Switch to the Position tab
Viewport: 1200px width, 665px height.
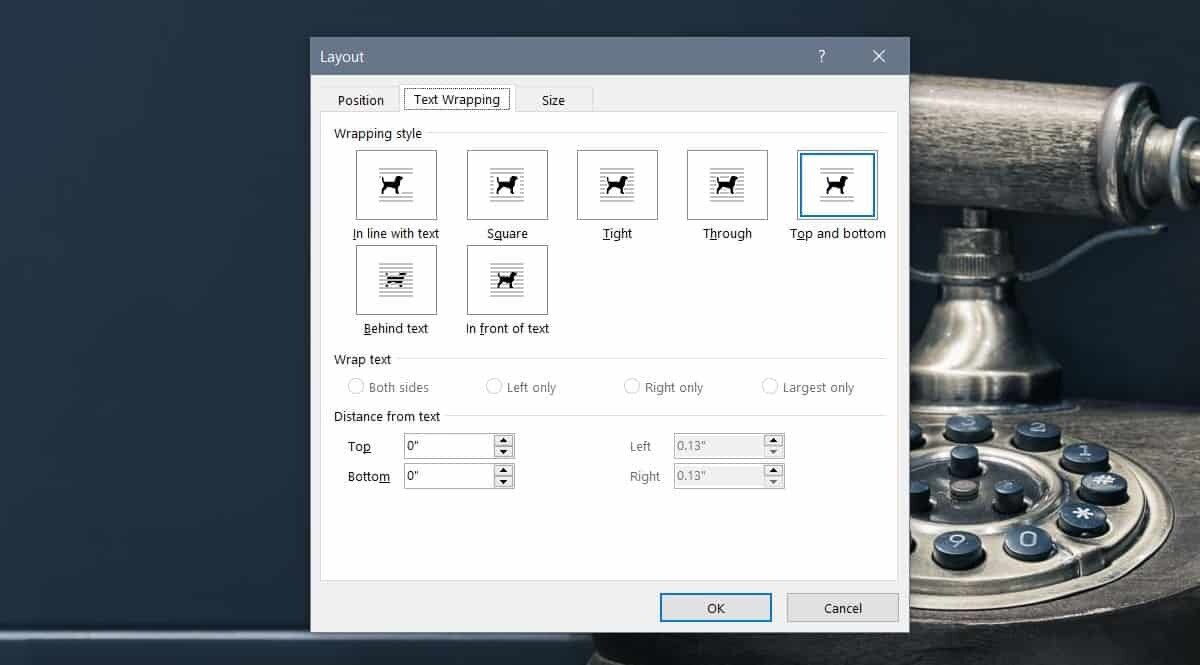pyautogui.click(x=360, y=100)
